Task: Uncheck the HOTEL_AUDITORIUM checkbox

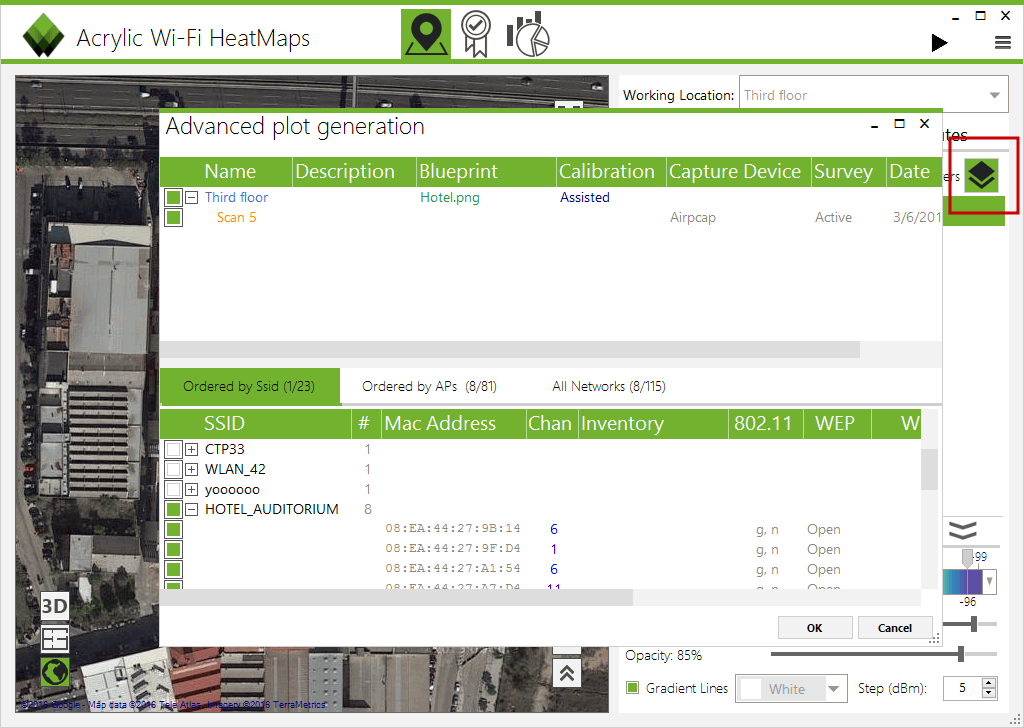Action: [x=173, y=509]
